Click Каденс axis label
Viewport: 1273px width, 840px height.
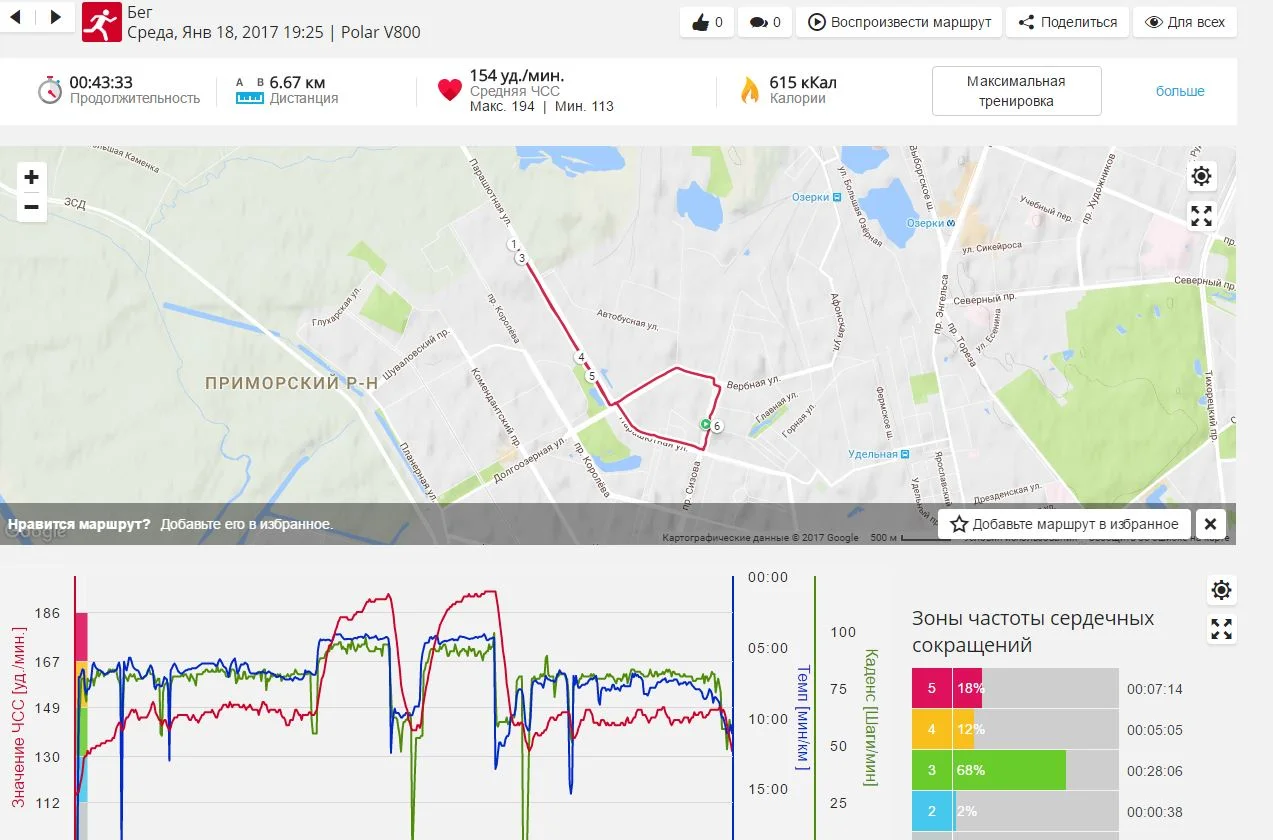point(870,716)
